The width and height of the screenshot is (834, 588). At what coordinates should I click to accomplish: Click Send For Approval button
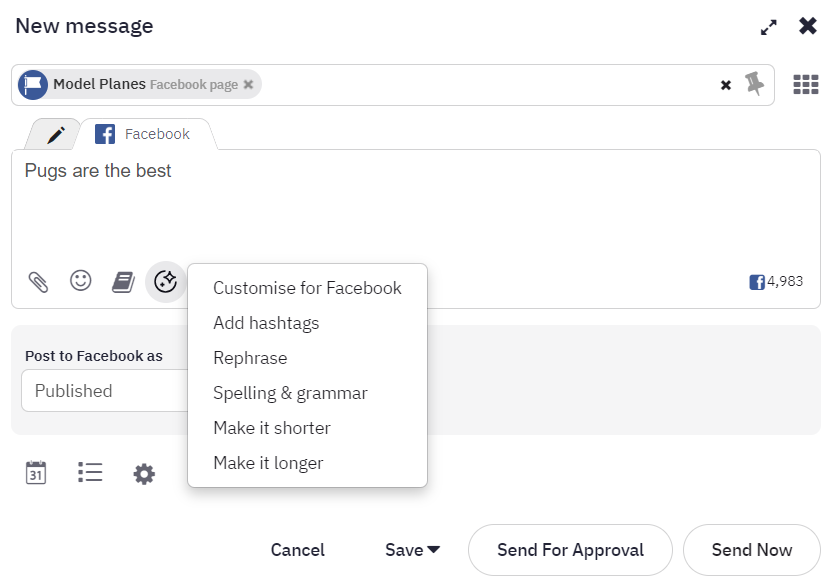tap(570, 550)
